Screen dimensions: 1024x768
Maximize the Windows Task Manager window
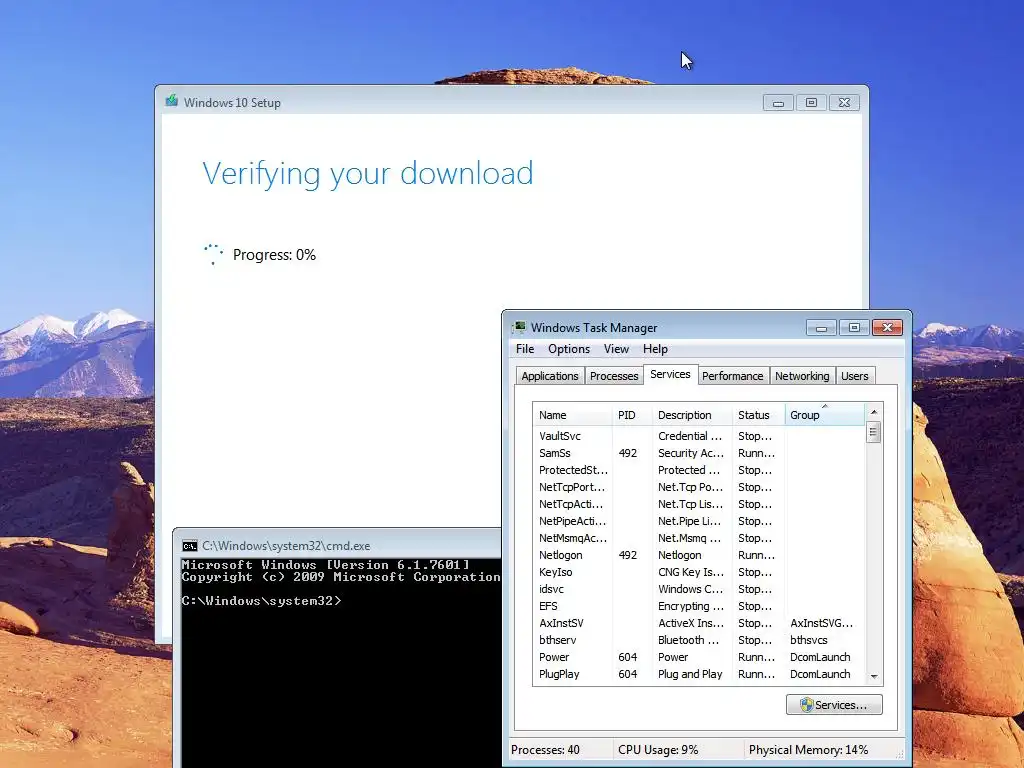pos(854,327)
